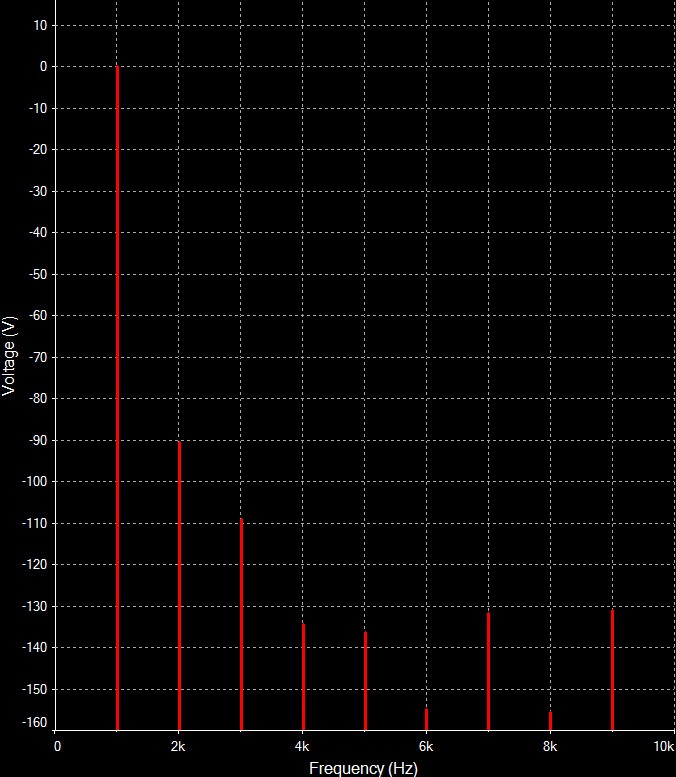Click the "-60" voltage axis label

pos(38,315)
